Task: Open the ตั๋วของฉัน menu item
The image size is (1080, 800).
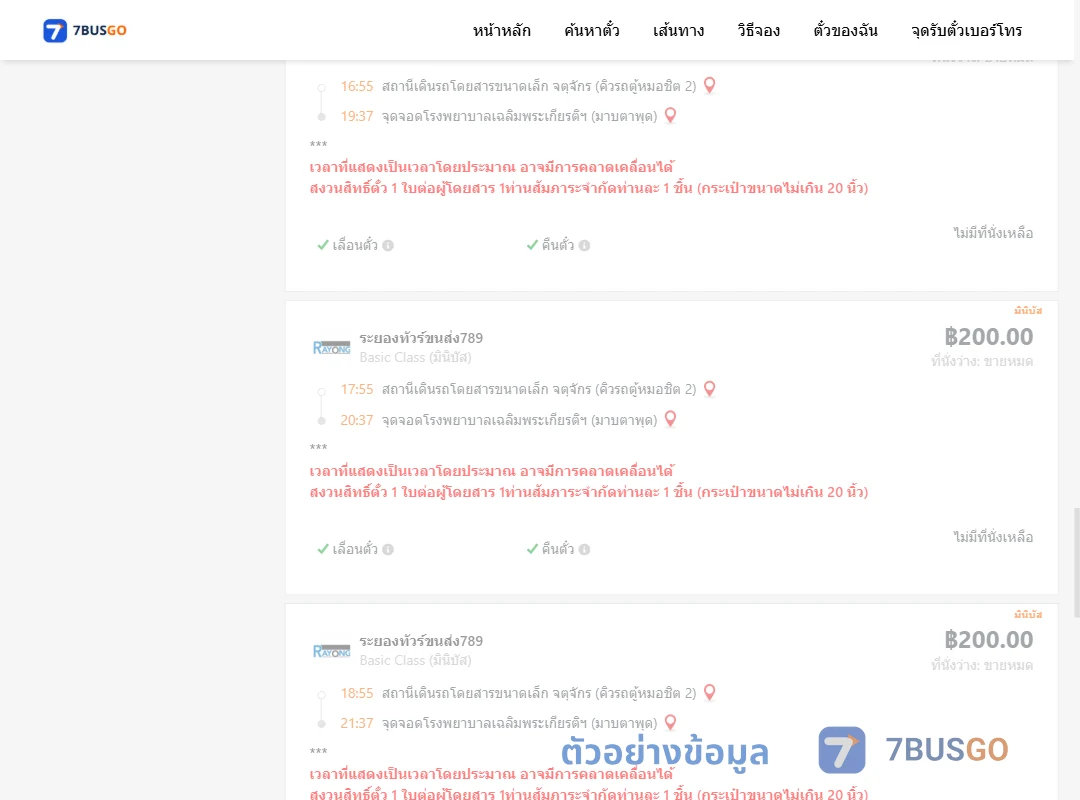Action: coord(845,30)
